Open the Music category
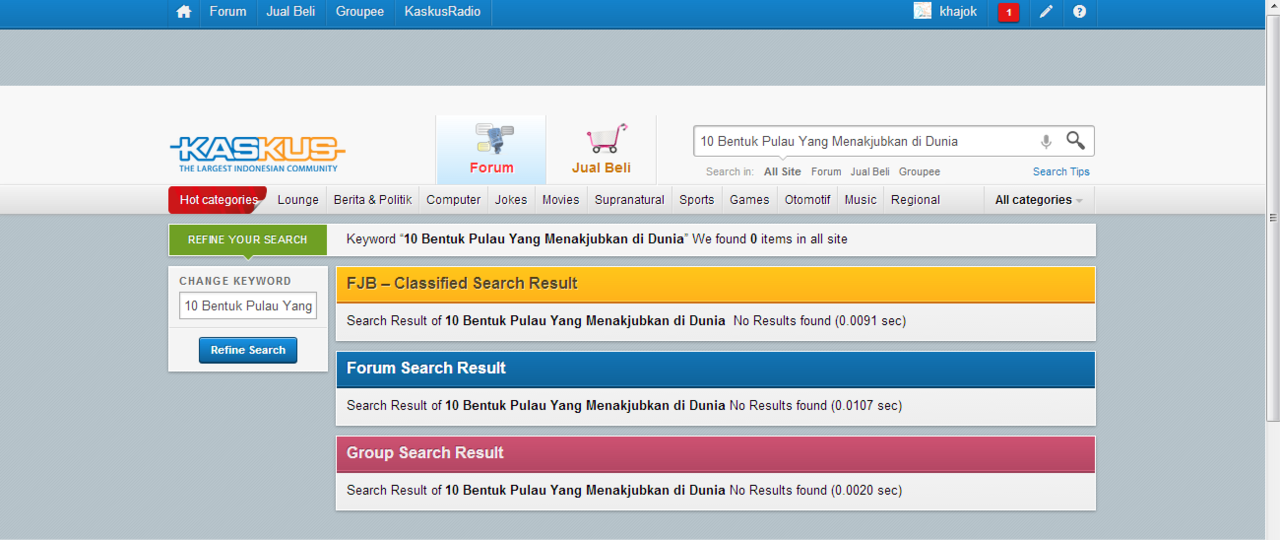This screenshot has height=540, width=1280. coord(860,200)
